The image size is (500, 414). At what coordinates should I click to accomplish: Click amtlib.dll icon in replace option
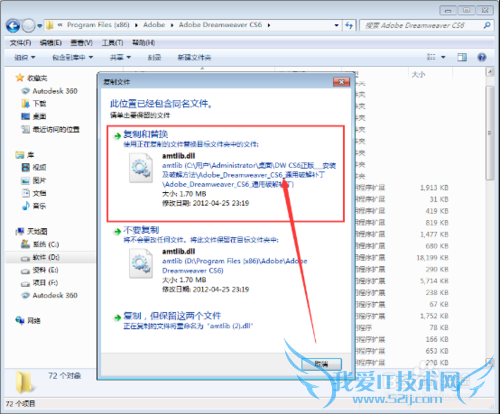[x=141, y=167]
